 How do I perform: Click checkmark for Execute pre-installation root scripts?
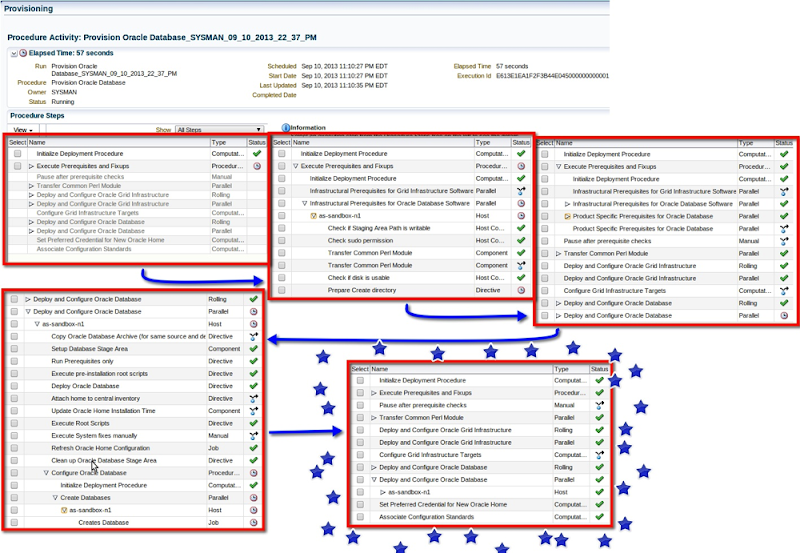254,373
